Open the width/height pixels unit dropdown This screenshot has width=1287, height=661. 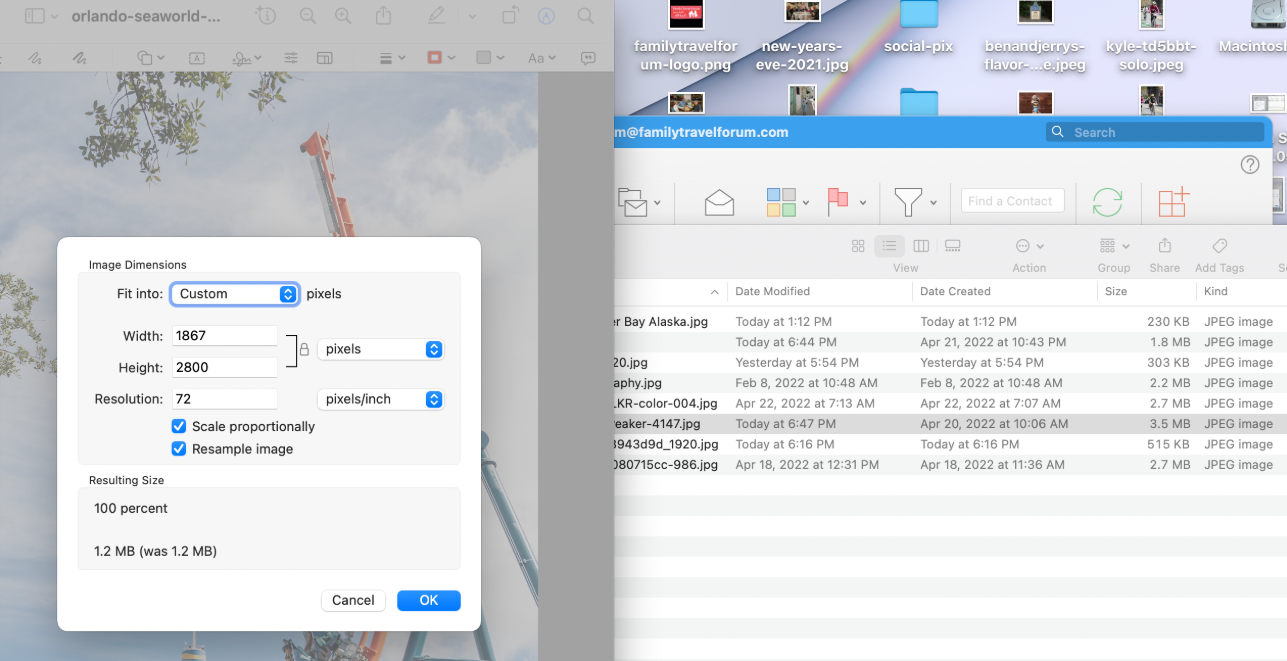(380, 349)
